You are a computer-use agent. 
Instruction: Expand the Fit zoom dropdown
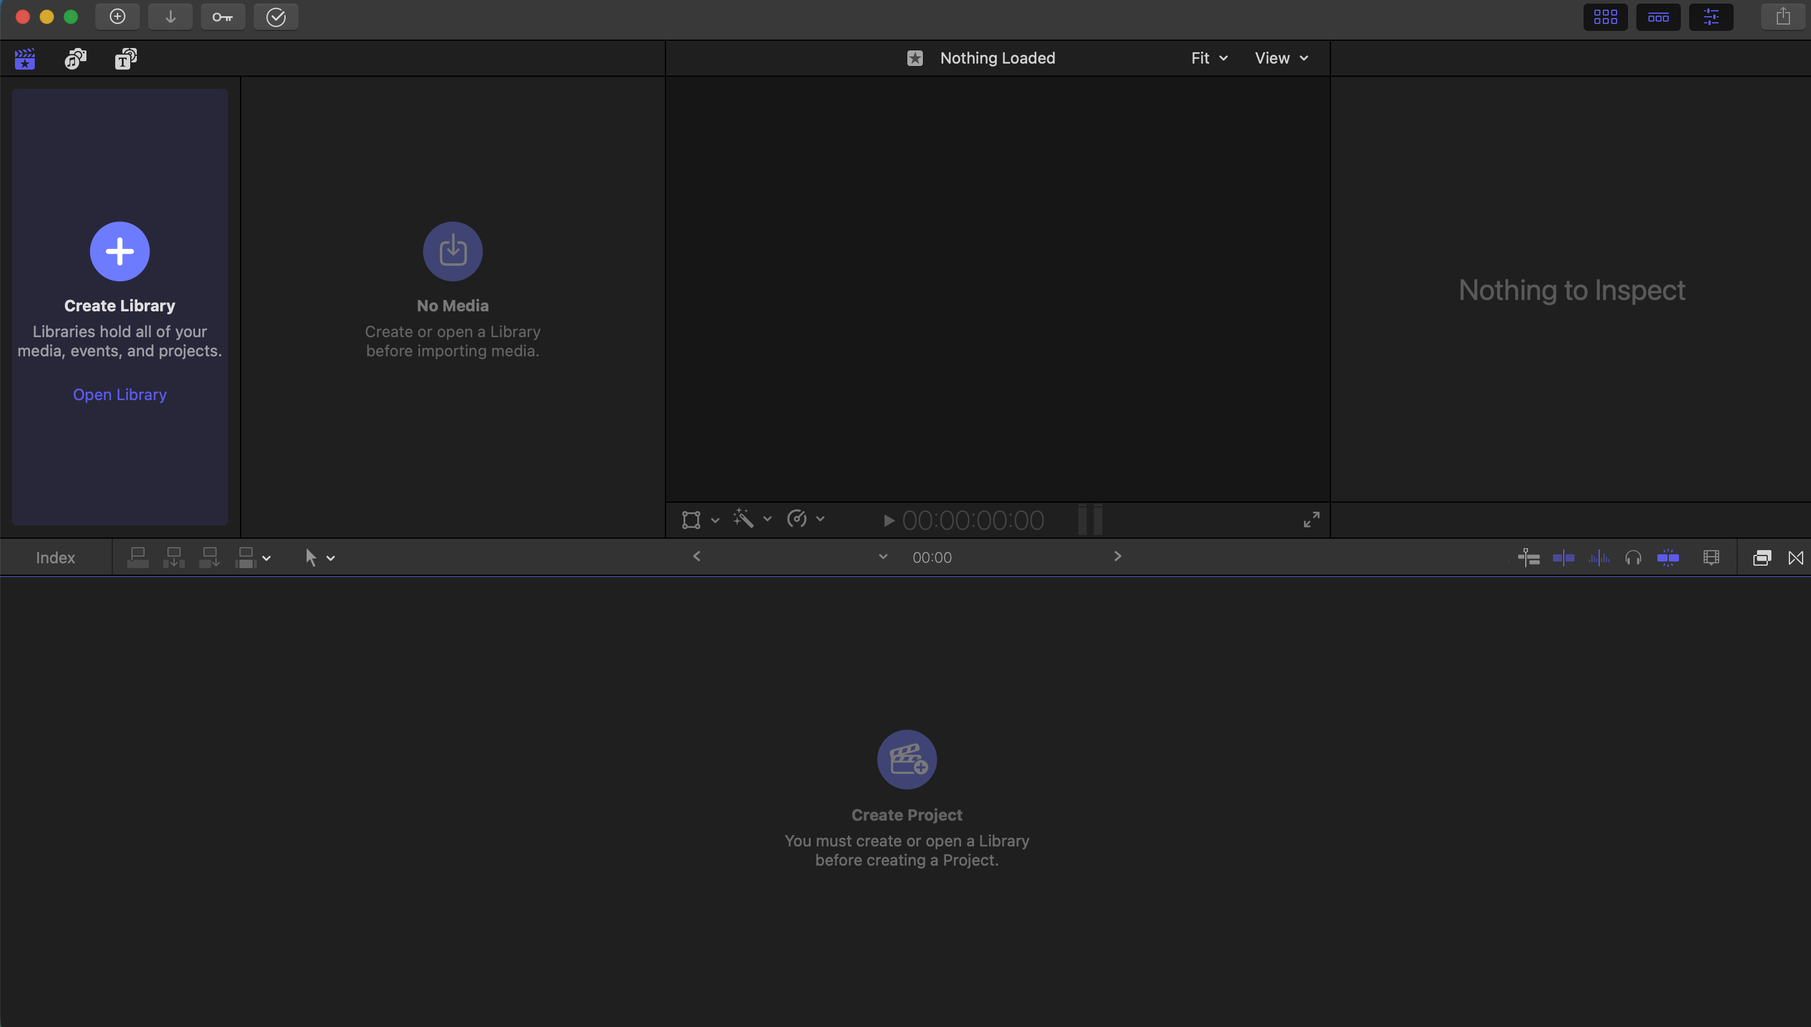(1209, 58)
